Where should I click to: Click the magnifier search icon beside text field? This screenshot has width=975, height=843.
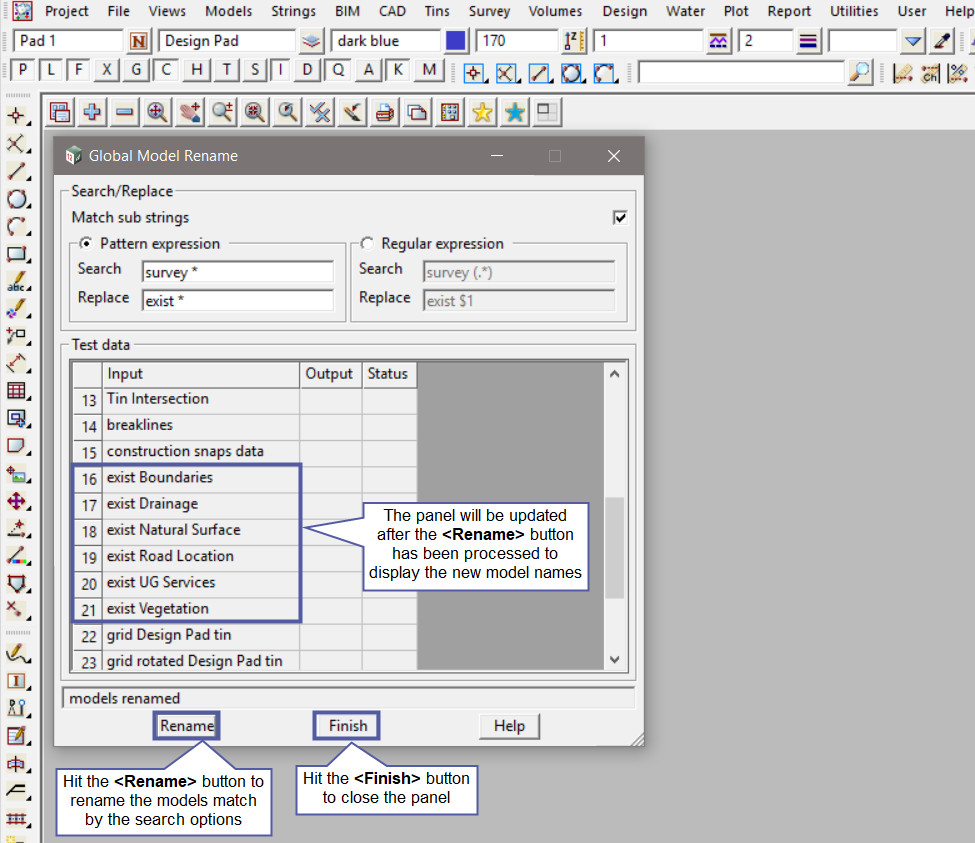click(859, 72)
